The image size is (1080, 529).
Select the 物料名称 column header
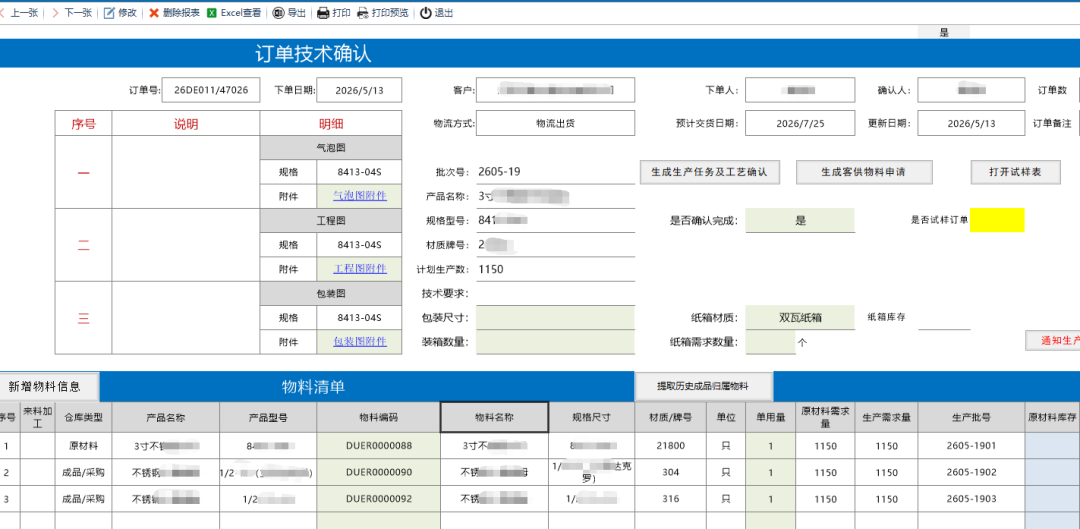(x=495, y=417)
